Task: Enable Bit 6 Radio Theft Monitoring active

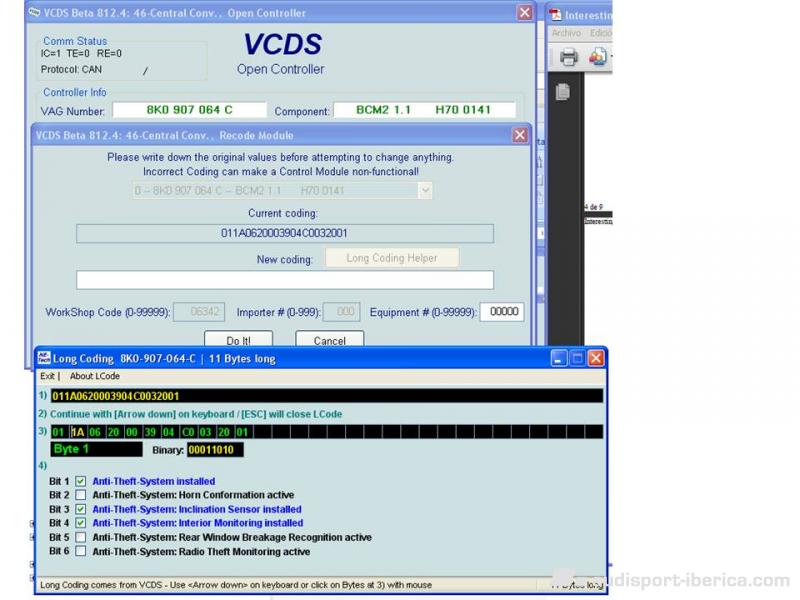Action: pos(81,551)
